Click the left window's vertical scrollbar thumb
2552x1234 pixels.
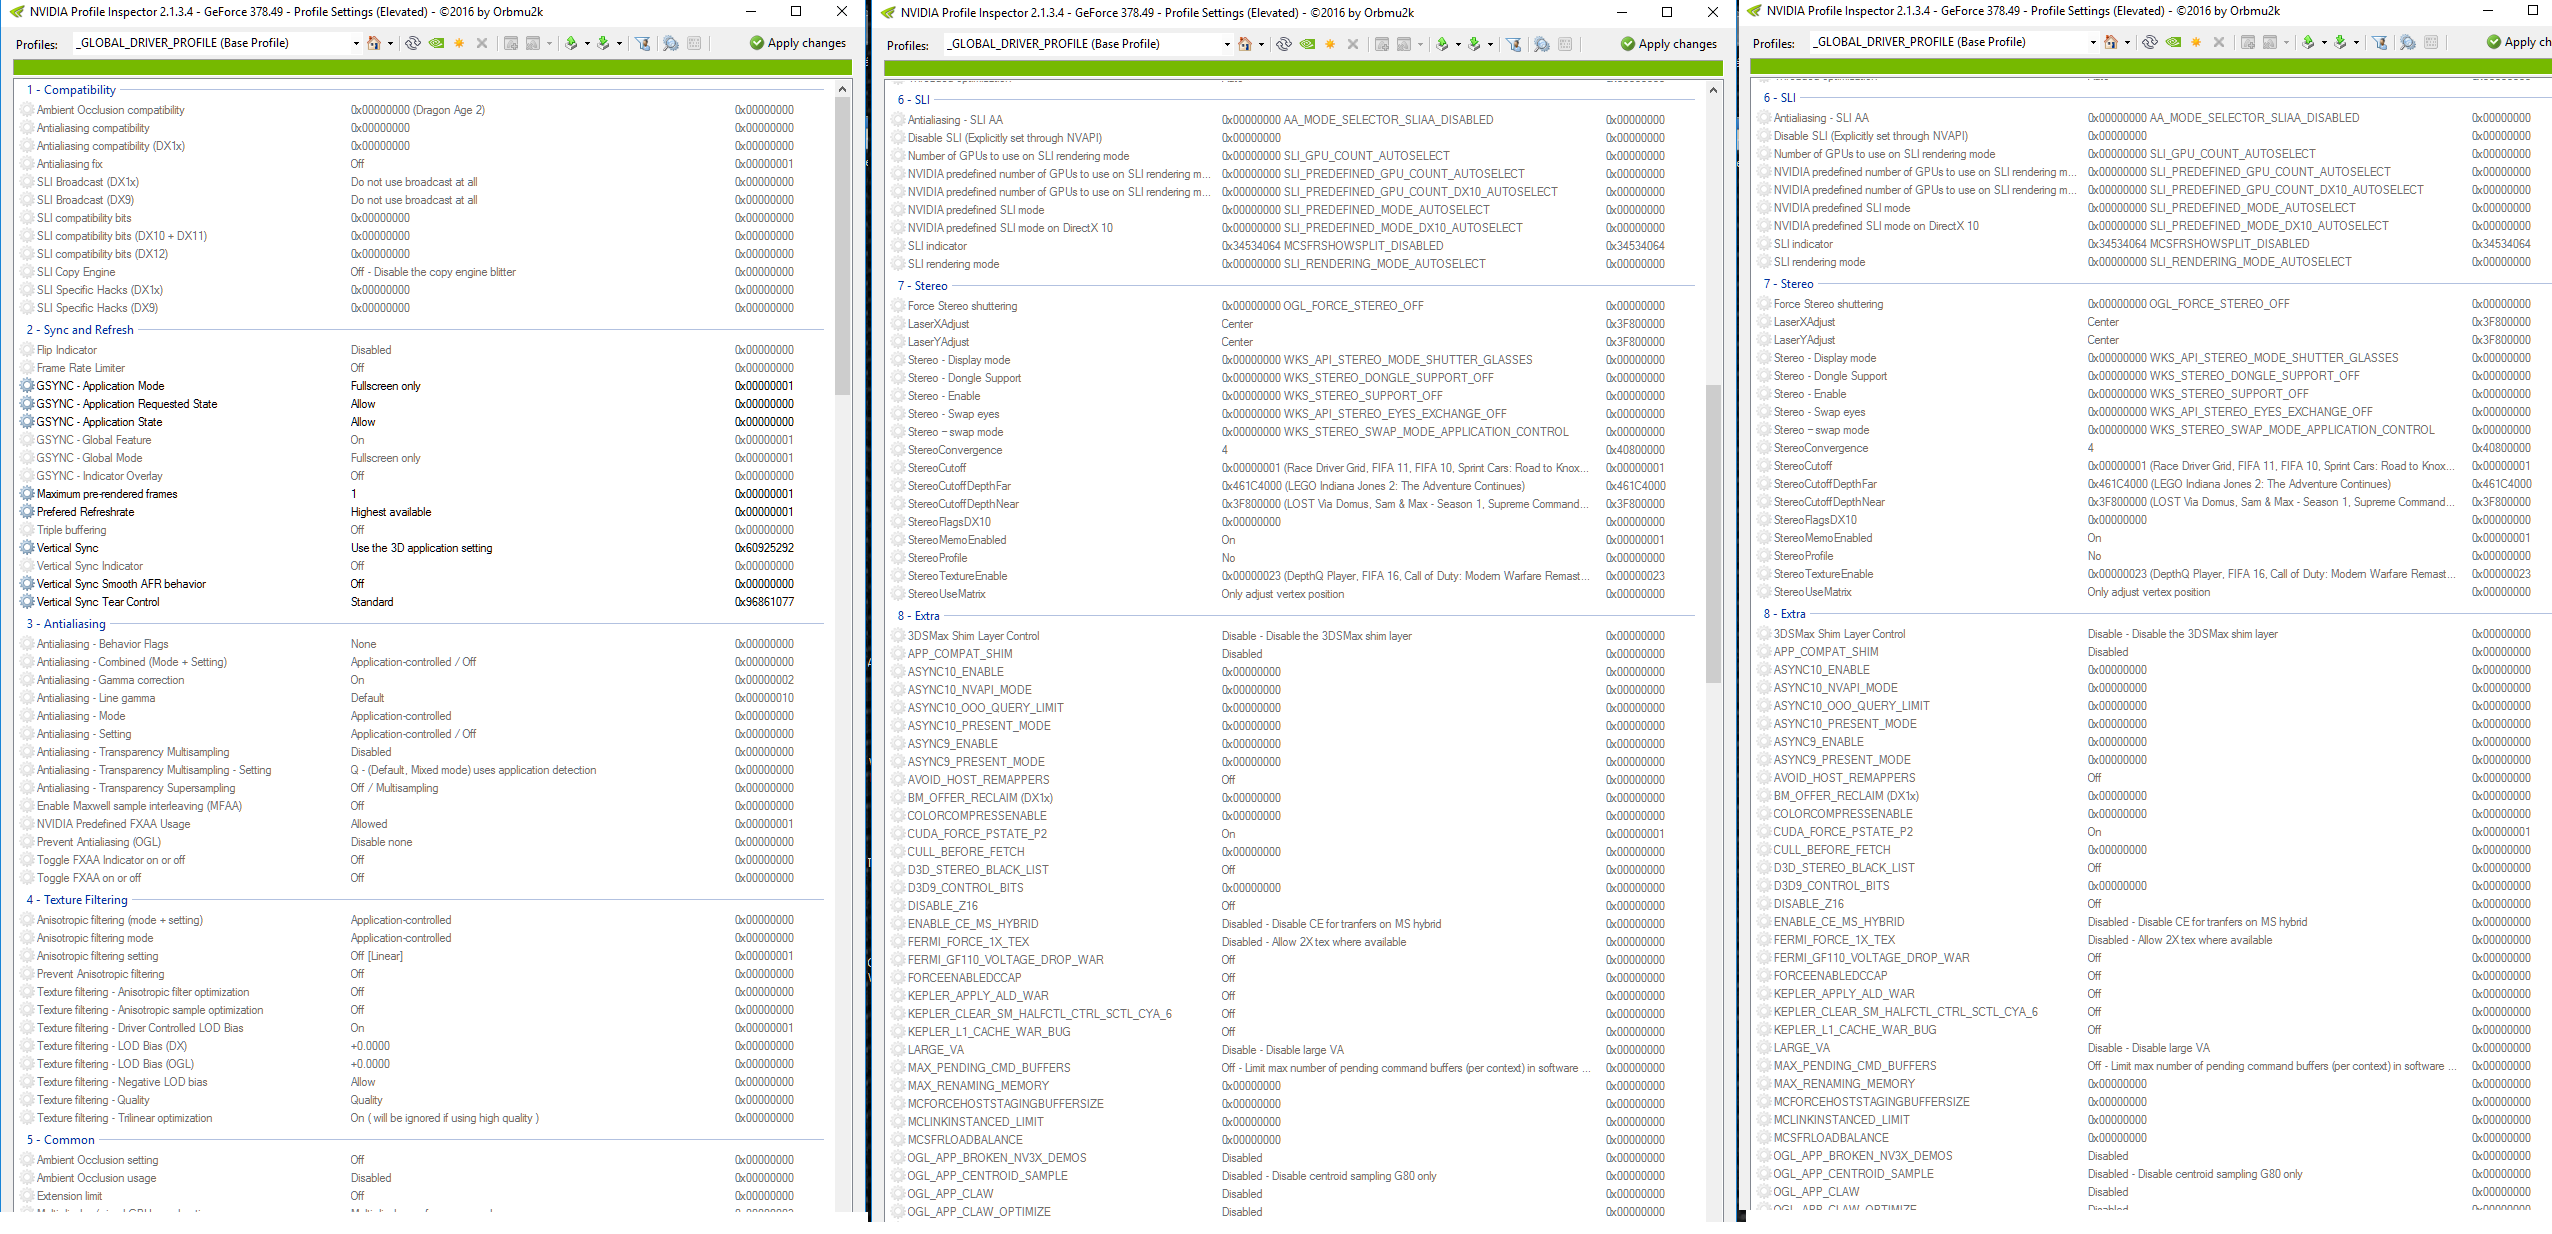(x=842, y=247)
